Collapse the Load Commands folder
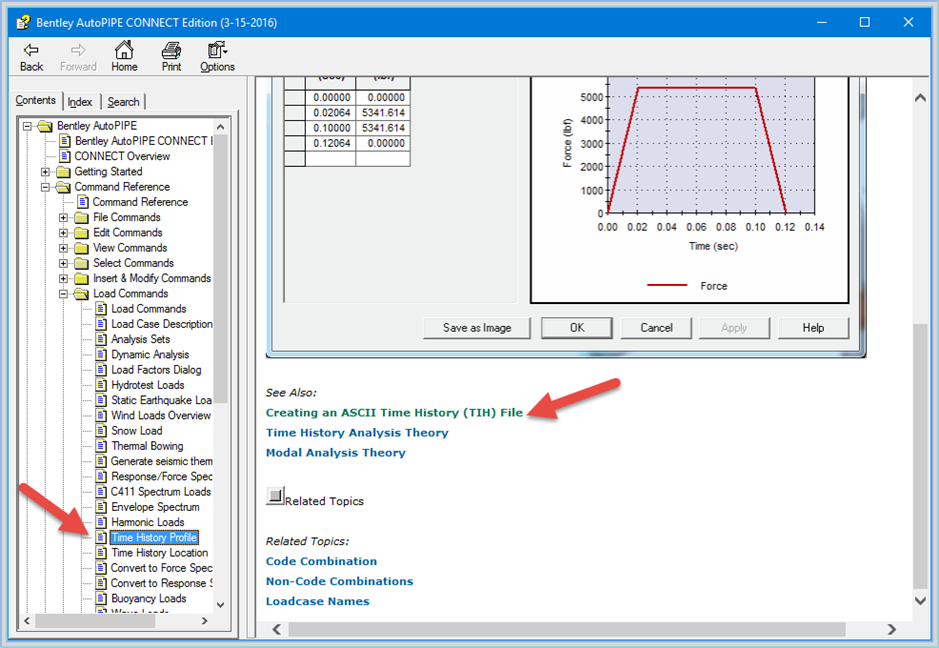 point(63,294)
